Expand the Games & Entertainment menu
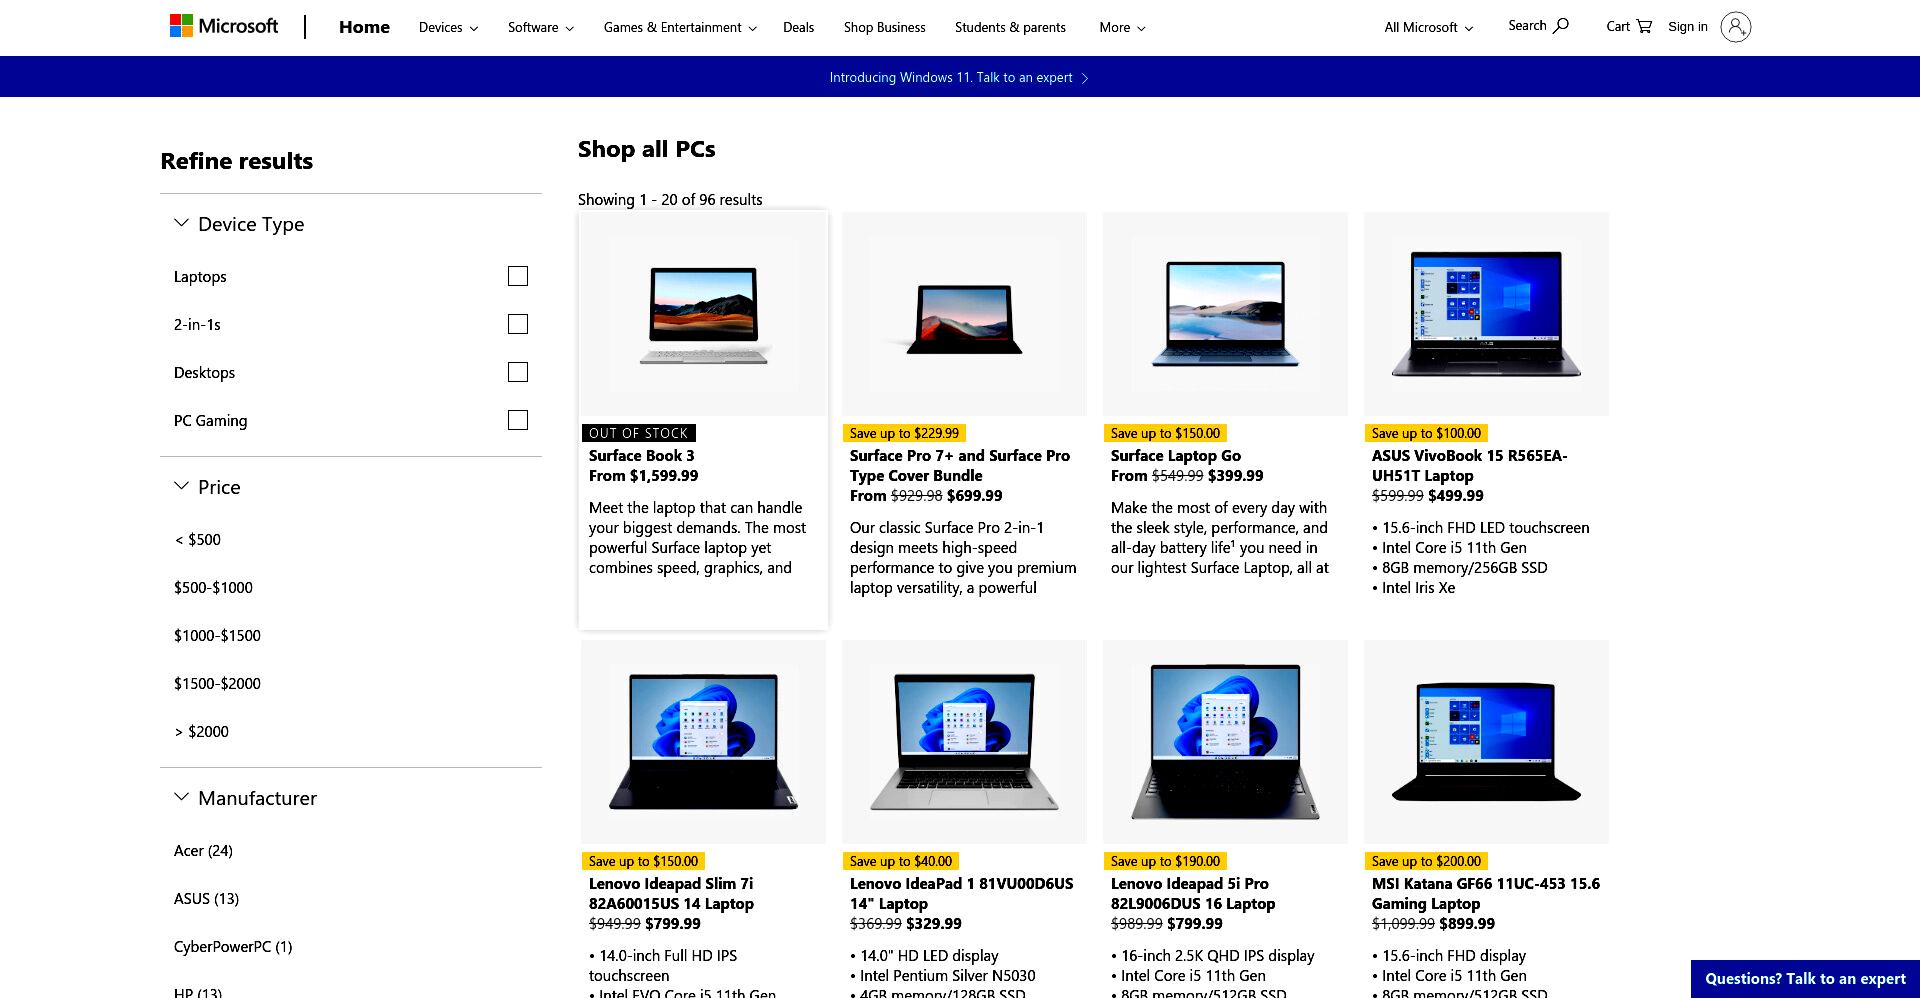This screenshot has height=998, width=1920. (680, 27)
